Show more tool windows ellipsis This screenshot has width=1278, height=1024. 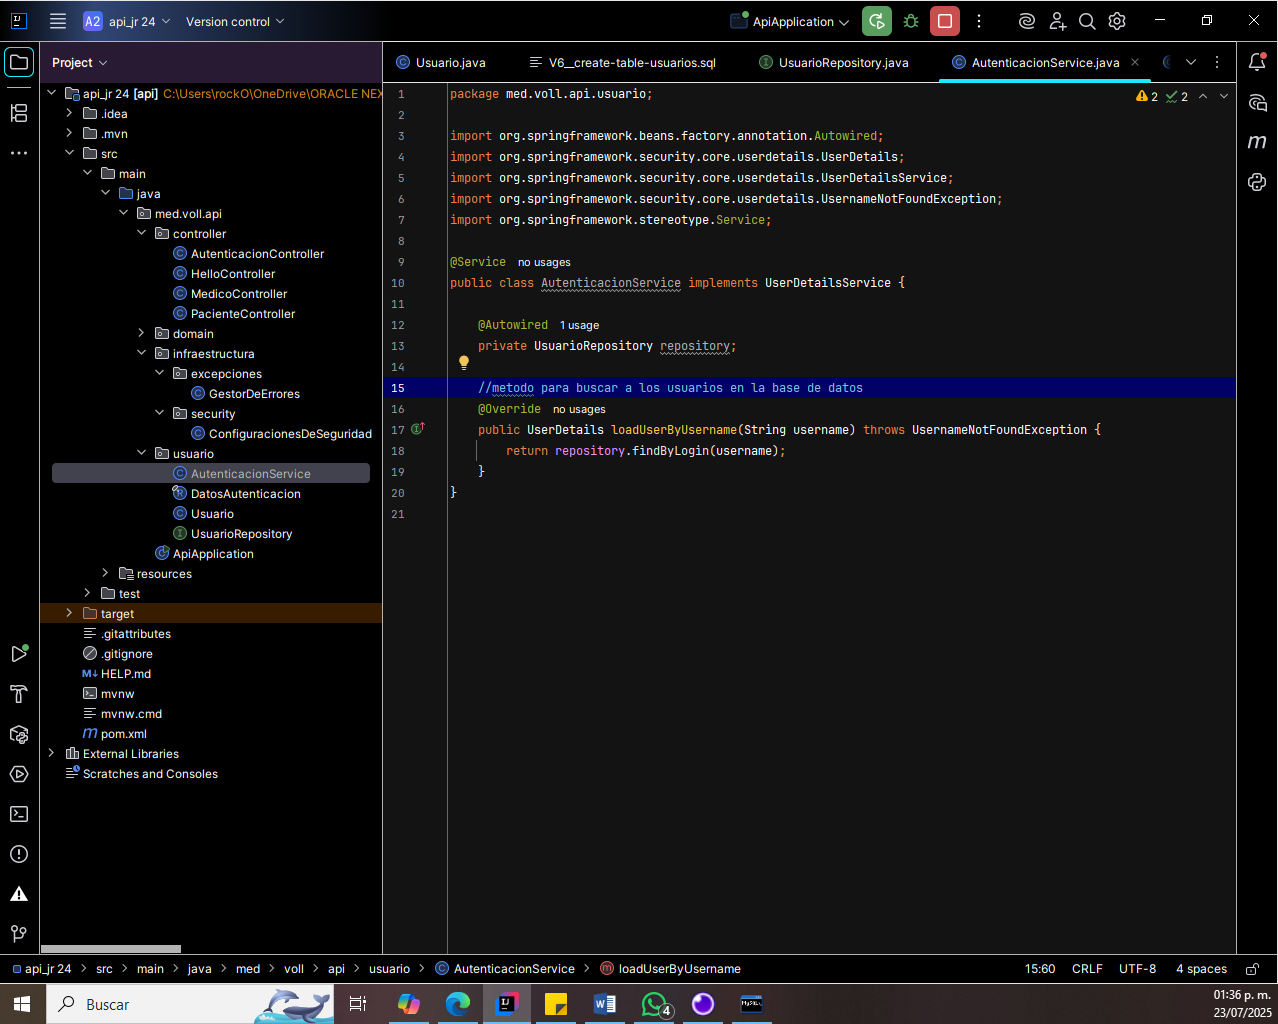click(x=19, y=153)
